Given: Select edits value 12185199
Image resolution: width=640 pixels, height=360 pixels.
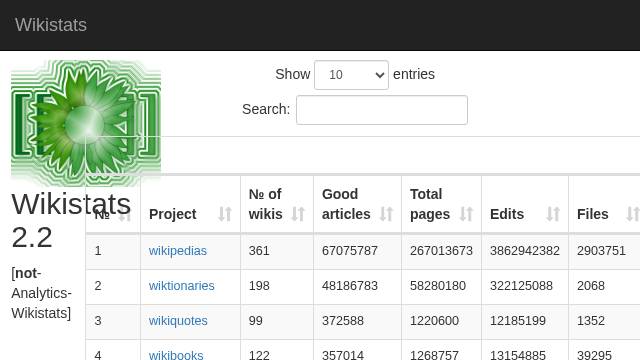Looking at the screenshot, I should [518, 321].
